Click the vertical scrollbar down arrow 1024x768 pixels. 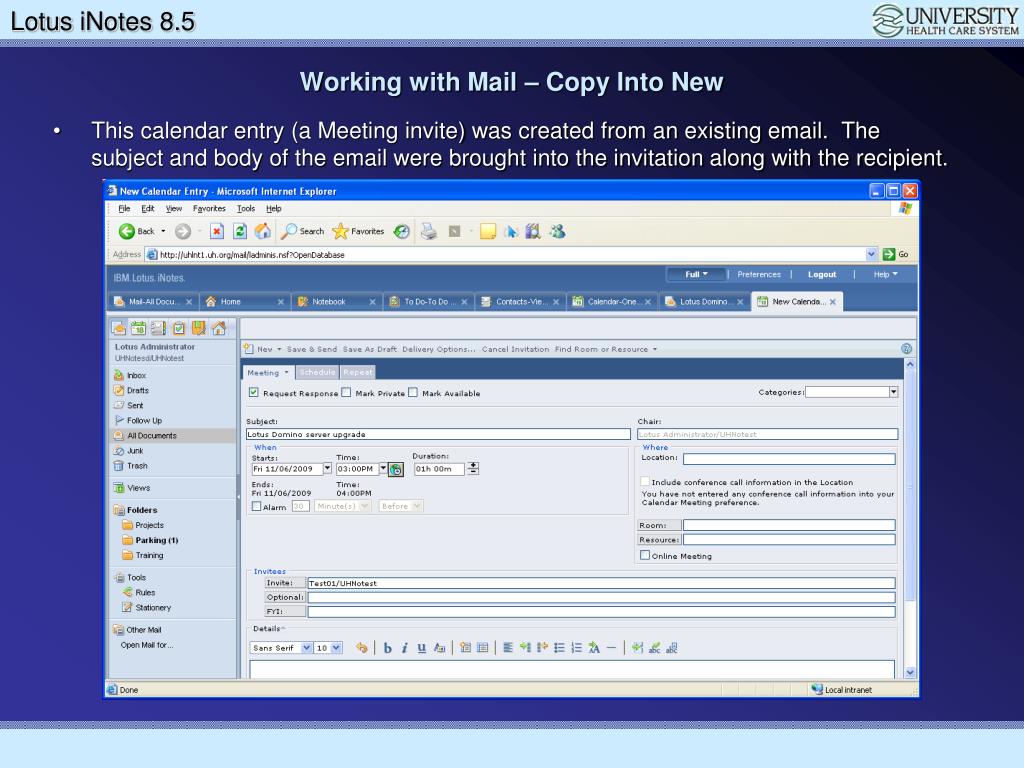pos(910,672)
